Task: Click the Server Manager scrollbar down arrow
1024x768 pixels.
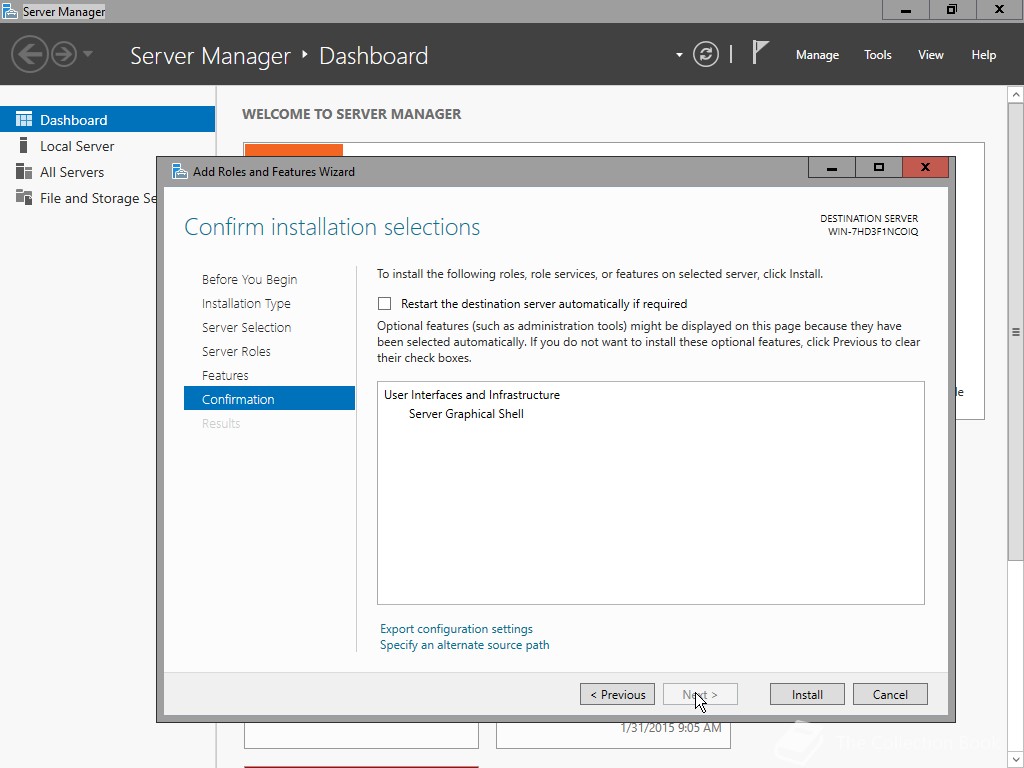Action: (1016, 760)
